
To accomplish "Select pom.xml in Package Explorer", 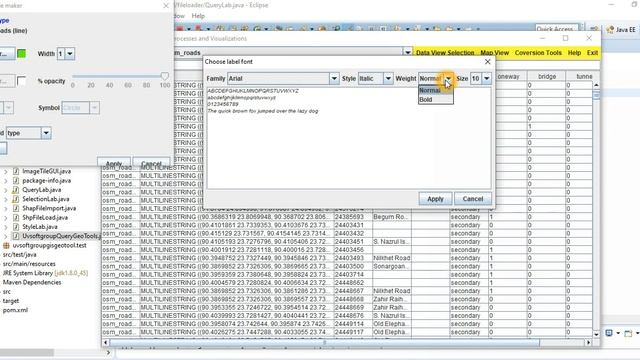I will point(15,310).
